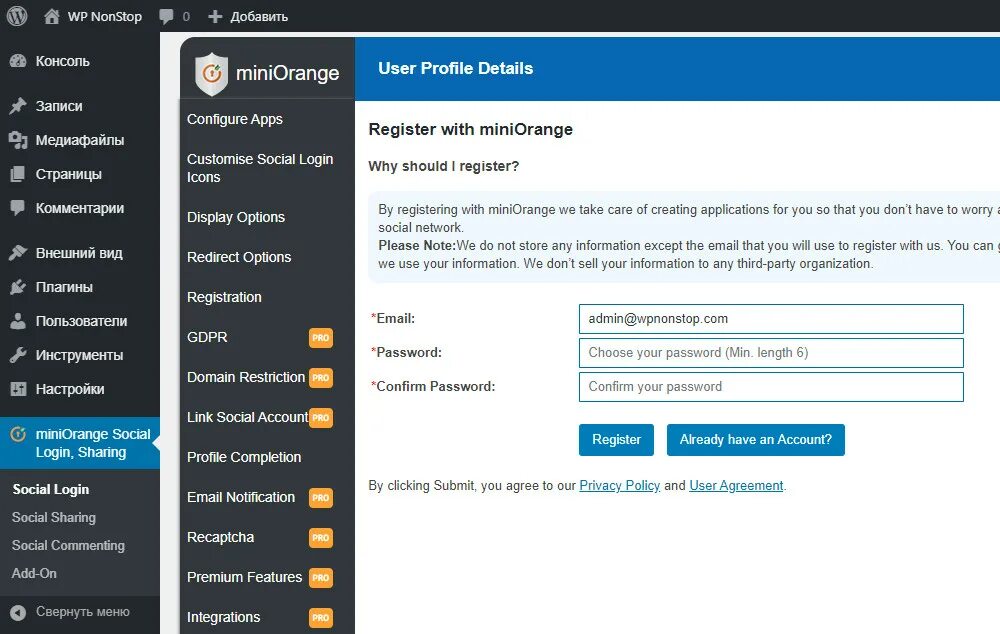Image resolution: width=1000 pixels, height=634 pixels.
Task: Click the Консоль dashboard icon
Action: pos(18,61)
